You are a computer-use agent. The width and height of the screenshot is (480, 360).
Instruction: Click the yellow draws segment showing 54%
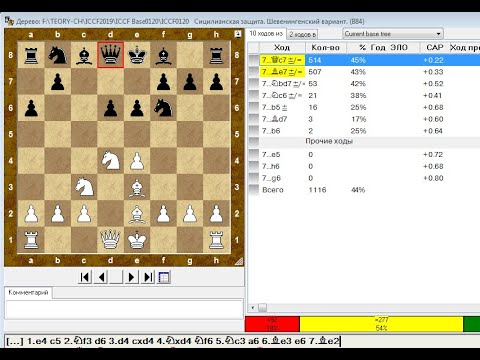point(381,324)
